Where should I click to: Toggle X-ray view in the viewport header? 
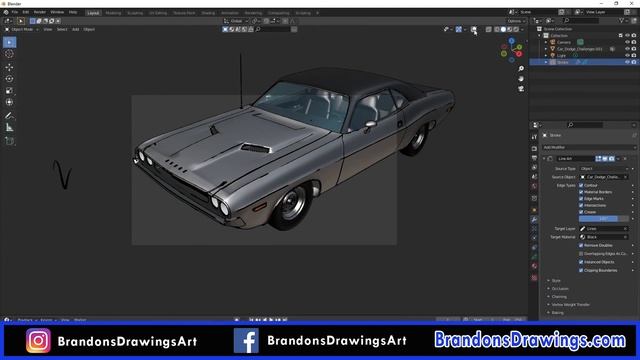point(489,29)
